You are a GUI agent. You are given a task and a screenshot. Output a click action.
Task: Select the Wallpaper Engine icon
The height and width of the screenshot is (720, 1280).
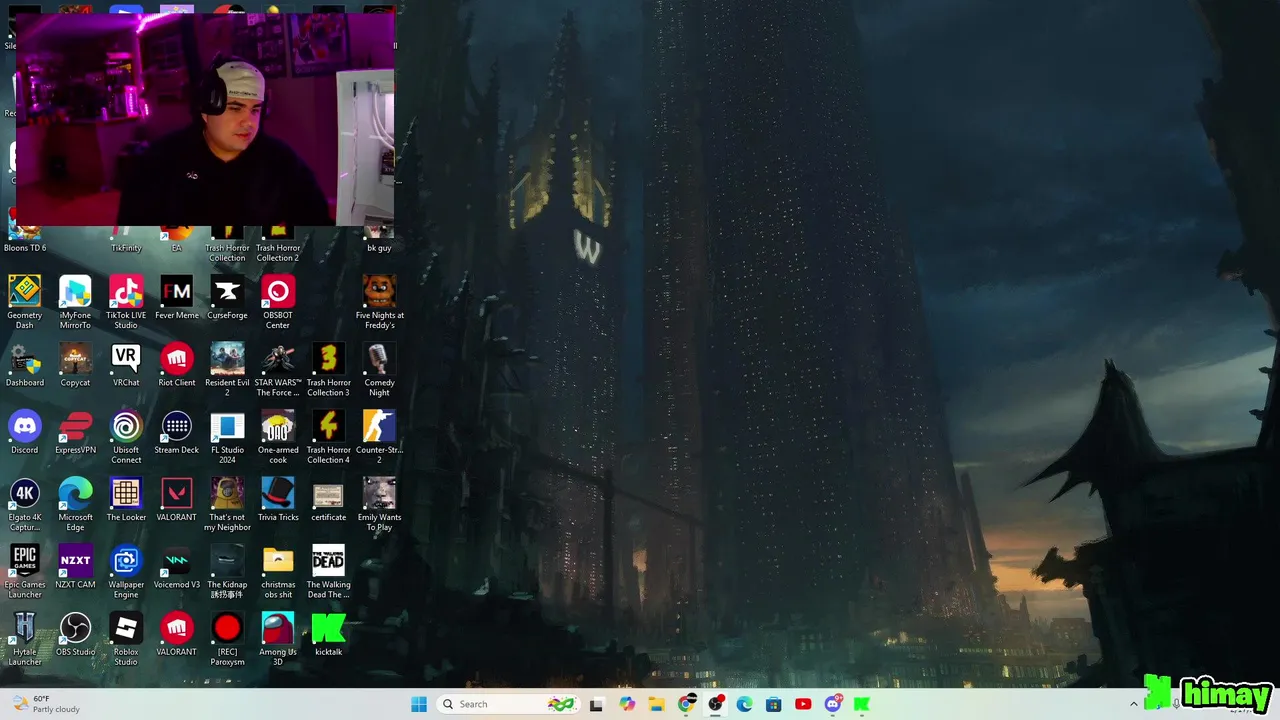pyautogui.click(x=126, y=570)
